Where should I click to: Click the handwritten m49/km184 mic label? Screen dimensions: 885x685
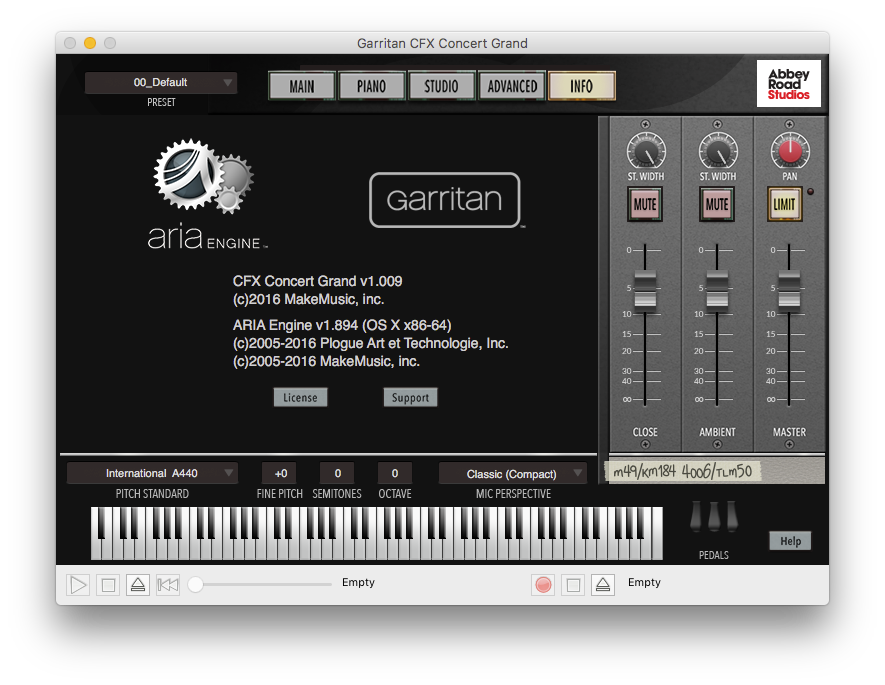[x=682, y=471]
